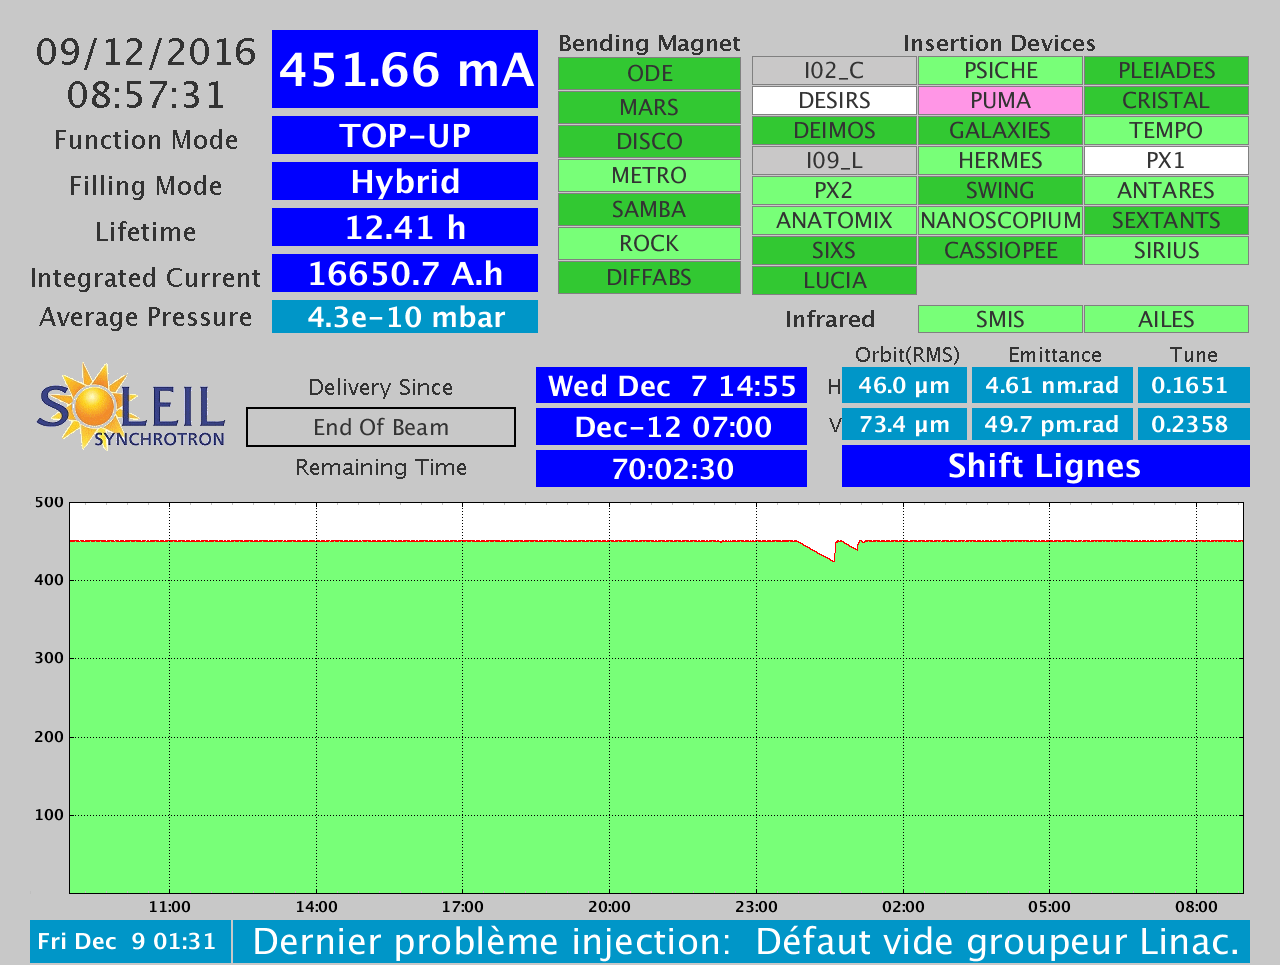Click the CRISTAL beamline indicator
Image resolution: width=1280 pixels, height=965 pixels.
pyautogui.click(x=1166, y=101)
